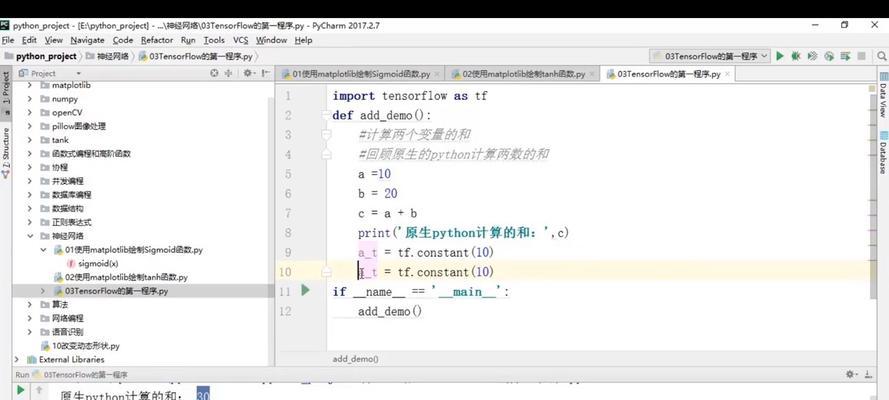Click fold marker on line 10 gutter
This screenshot has width=889, height=400.
[326, 273]
